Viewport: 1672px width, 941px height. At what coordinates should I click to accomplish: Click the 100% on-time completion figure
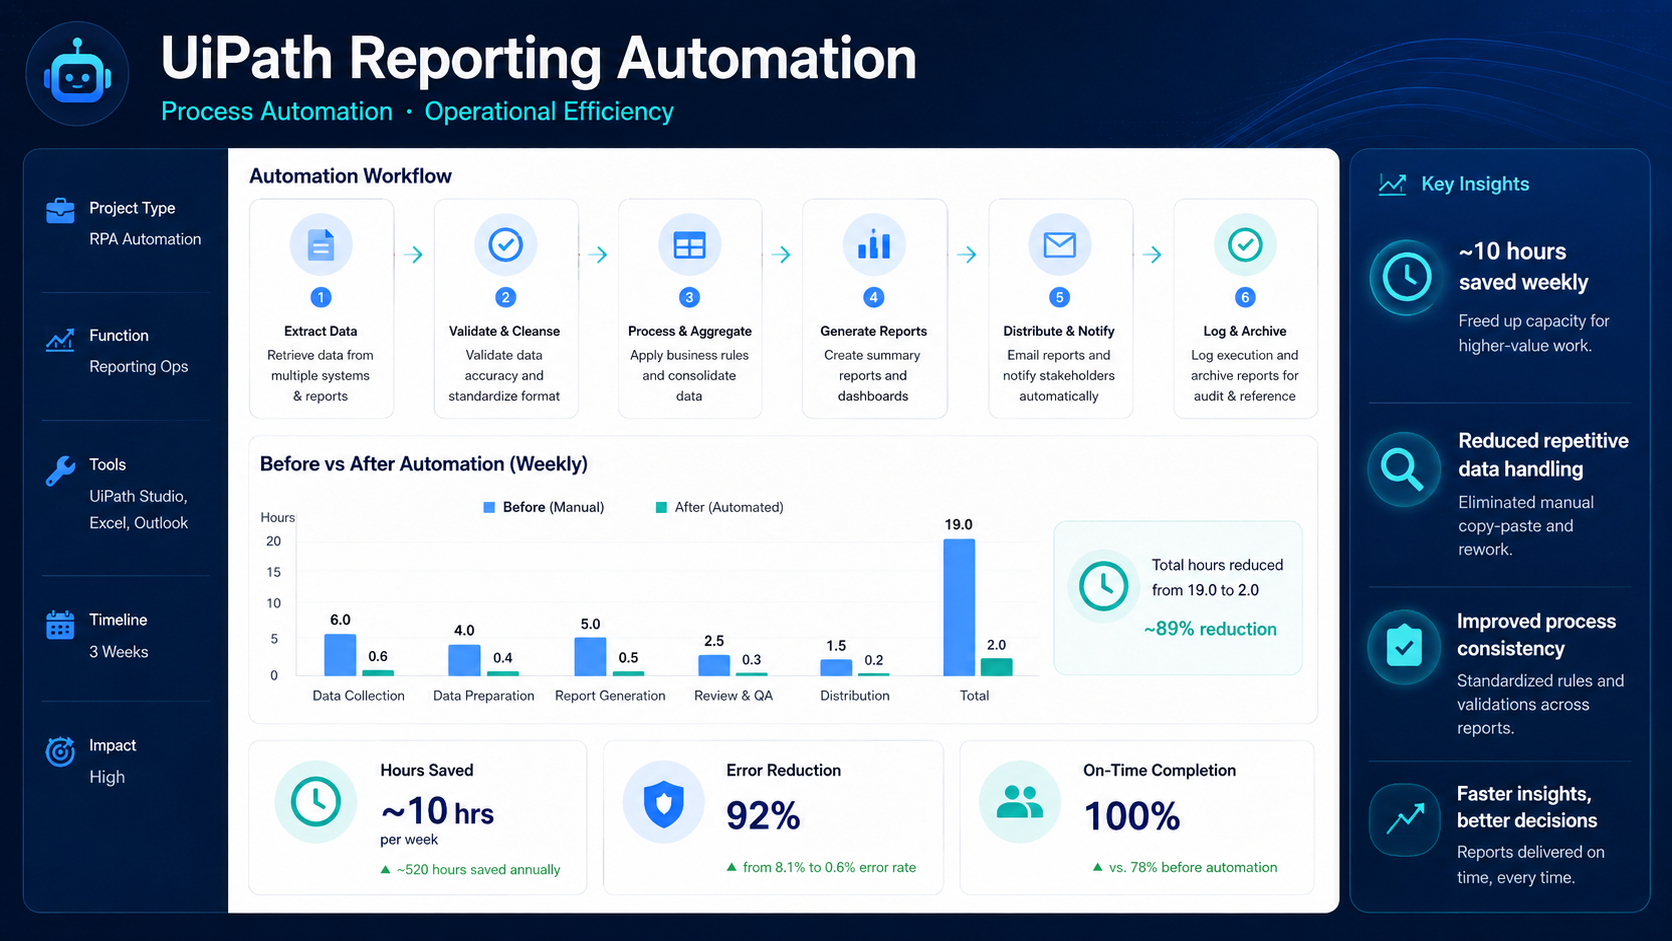1131,817
